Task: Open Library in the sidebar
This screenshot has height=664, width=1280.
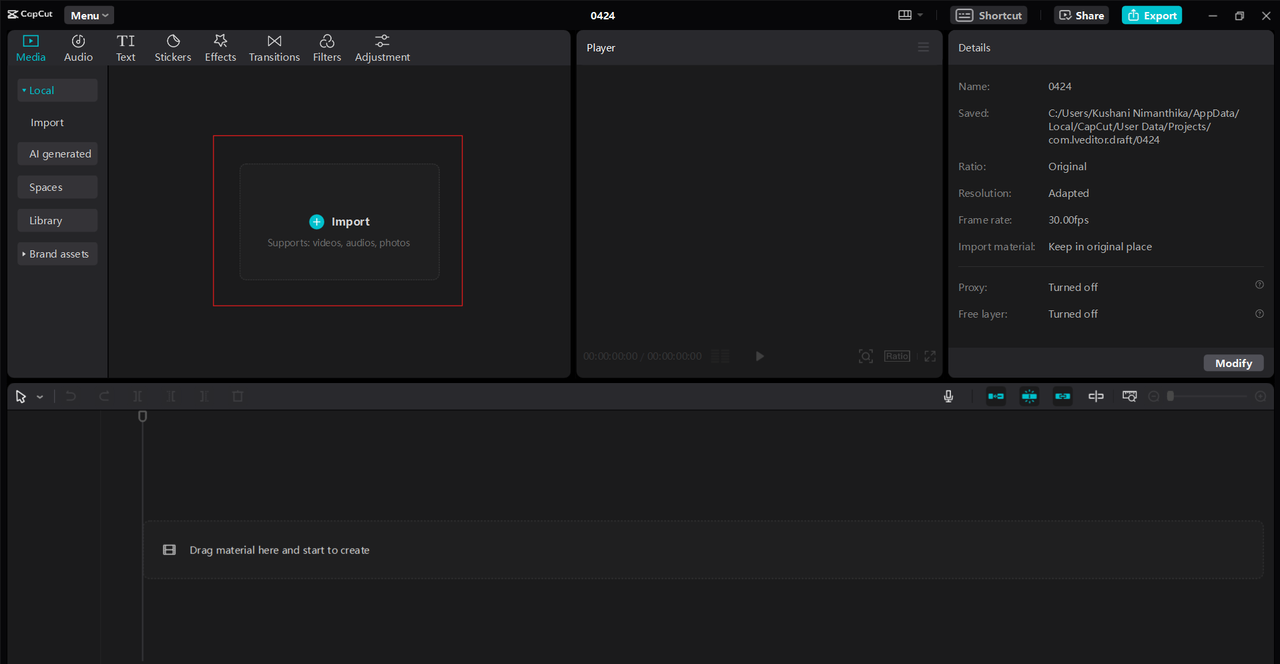Action: coord(57,220)
